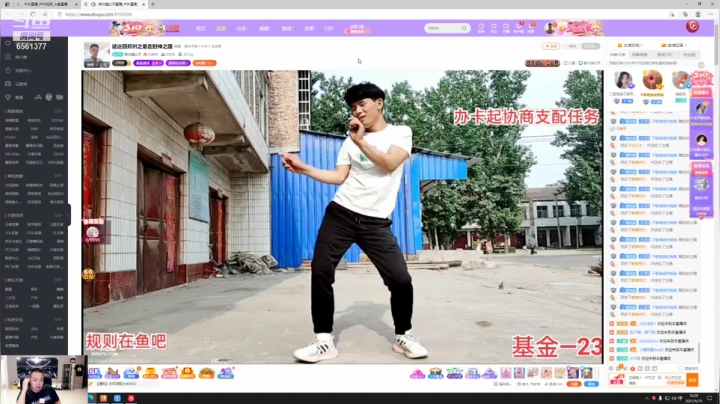Collapse the left sidebar handle
Image resolution: width=720 pixels, height=404 pixels.
[x=69, y=215]
